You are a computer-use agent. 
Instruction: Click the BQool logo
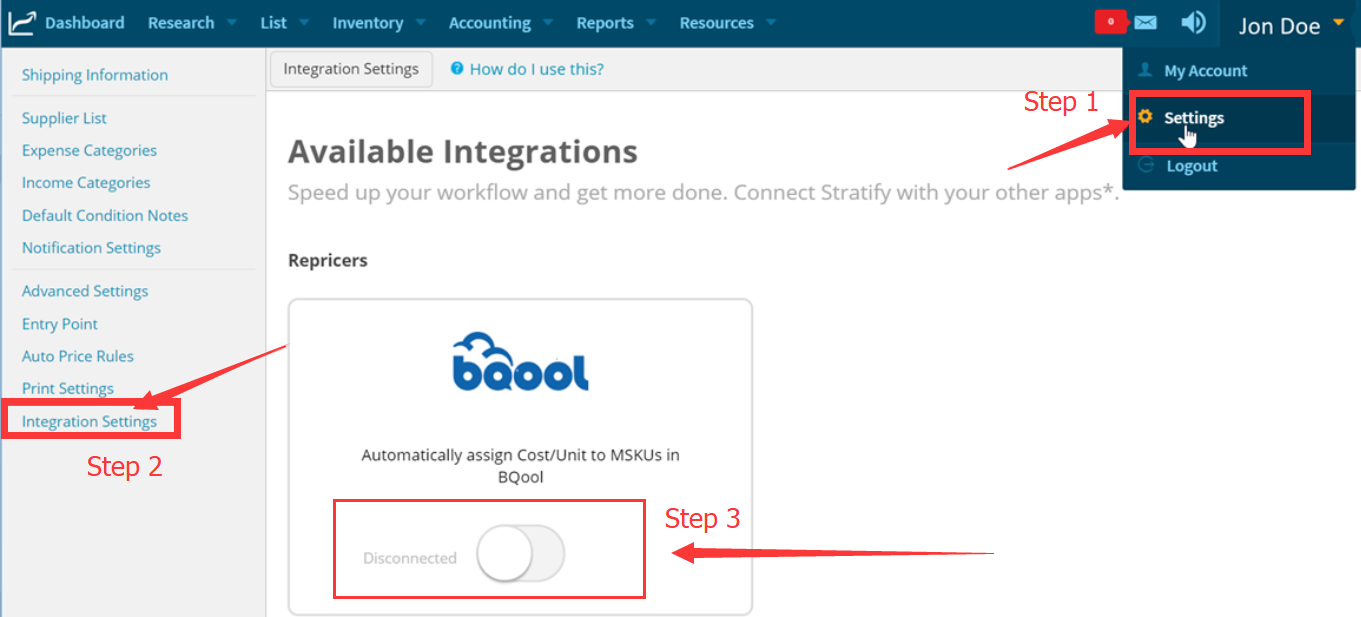point(520,361)
